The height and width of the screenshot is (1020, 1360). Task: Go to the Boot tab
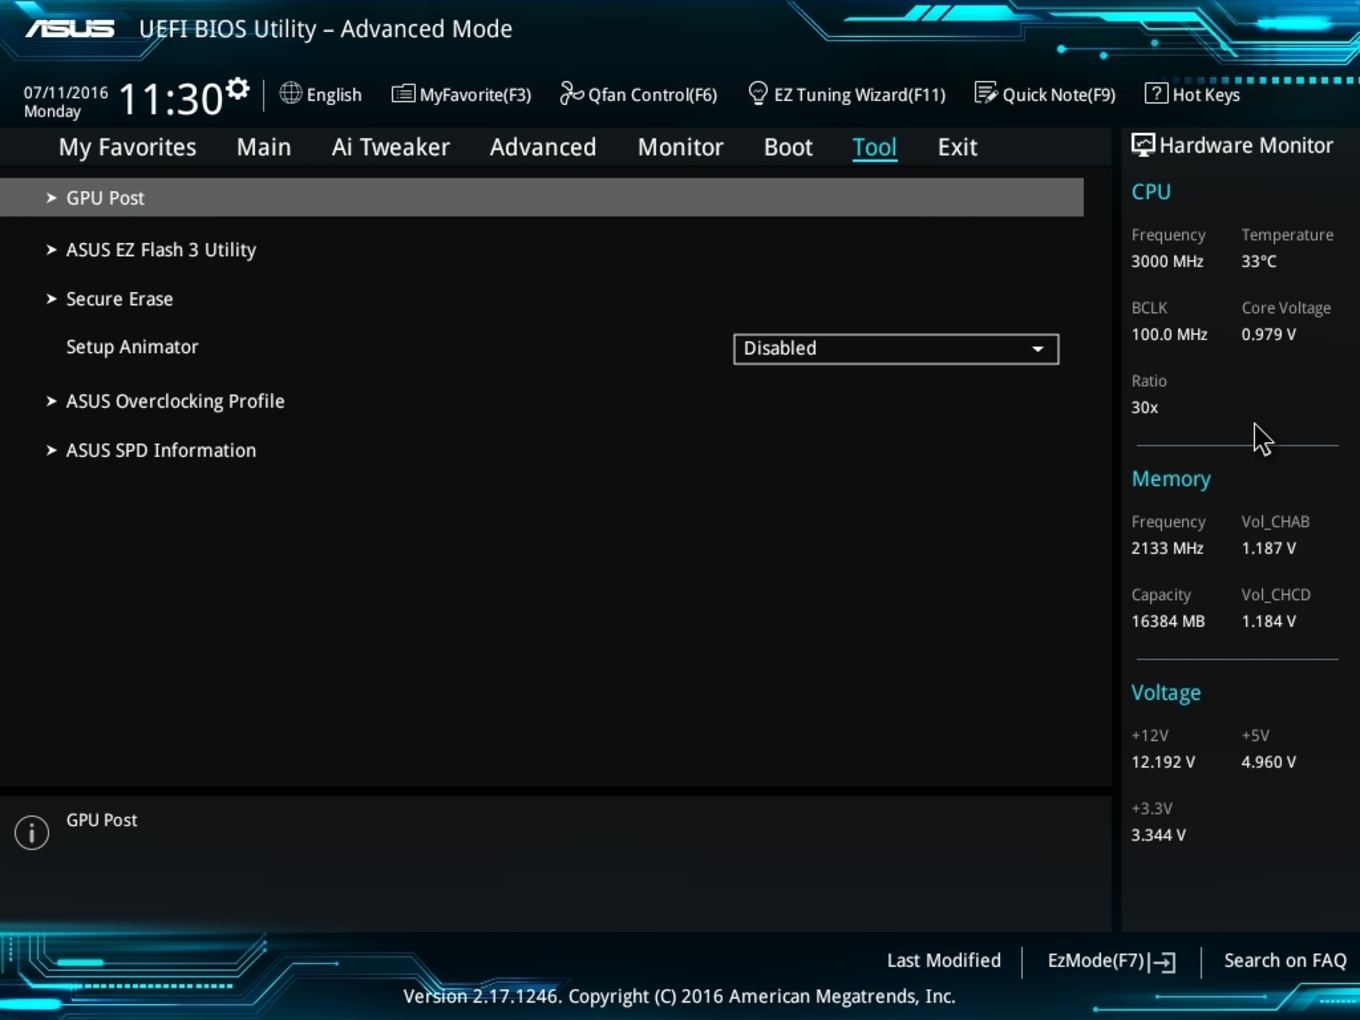(x=788, y=147)
